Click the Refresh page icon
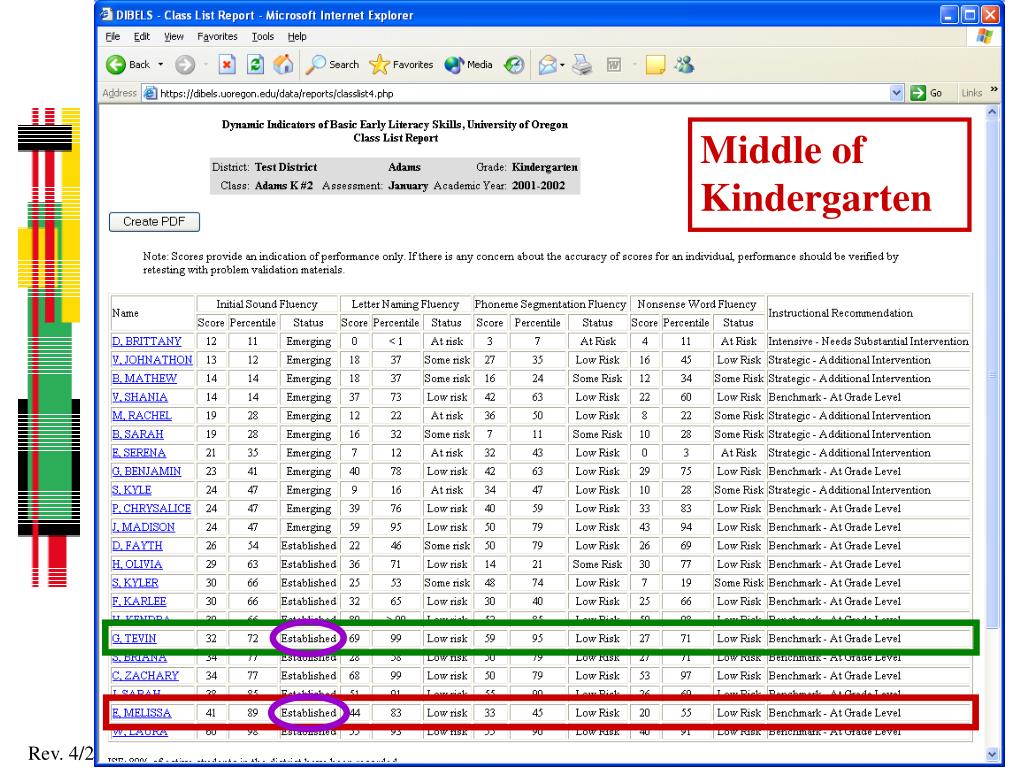1024x768 pixels. coord(255,64)
